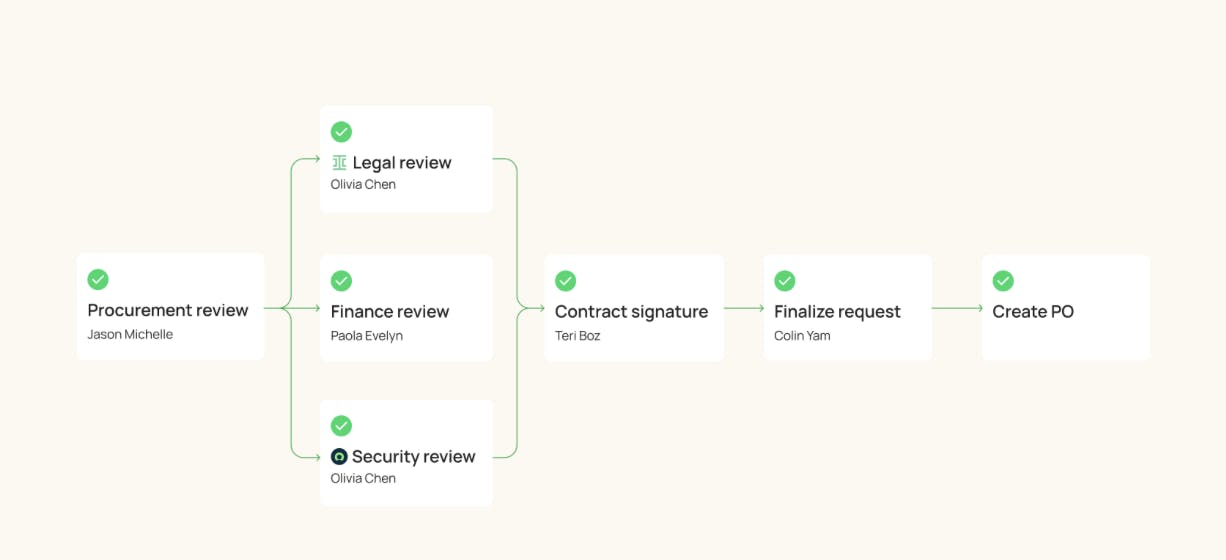Open the Procurement review step title
The image size is (1226, 560).
tap(168, 311)
